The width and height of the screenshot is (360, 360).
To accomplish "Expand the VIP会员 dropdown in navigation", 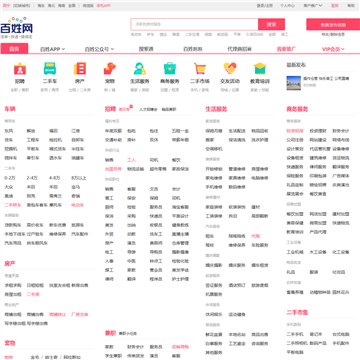I will [333, 49].
